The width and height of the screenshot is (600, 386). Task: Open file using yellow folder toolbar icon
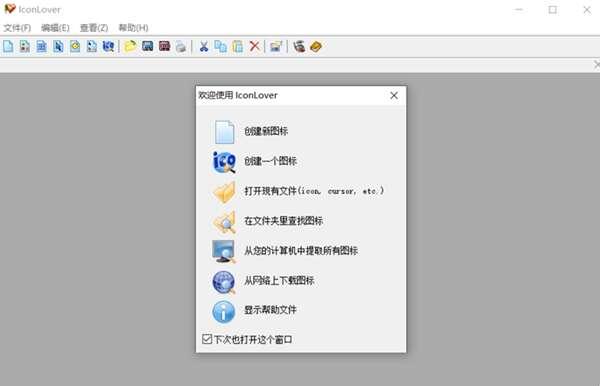(130, 46)
